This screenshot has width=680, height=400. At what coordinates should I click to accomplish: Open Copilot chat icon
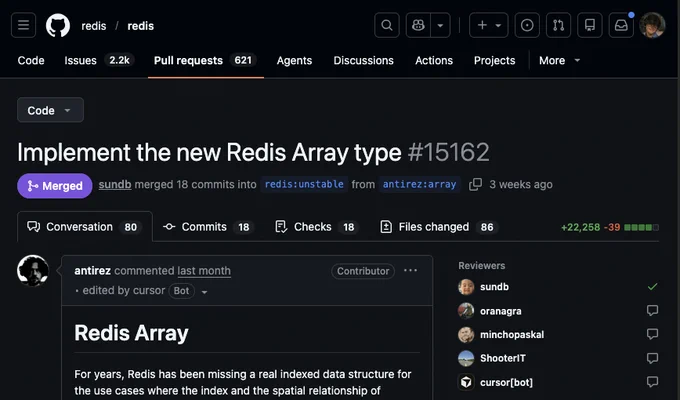click(418, 25)
